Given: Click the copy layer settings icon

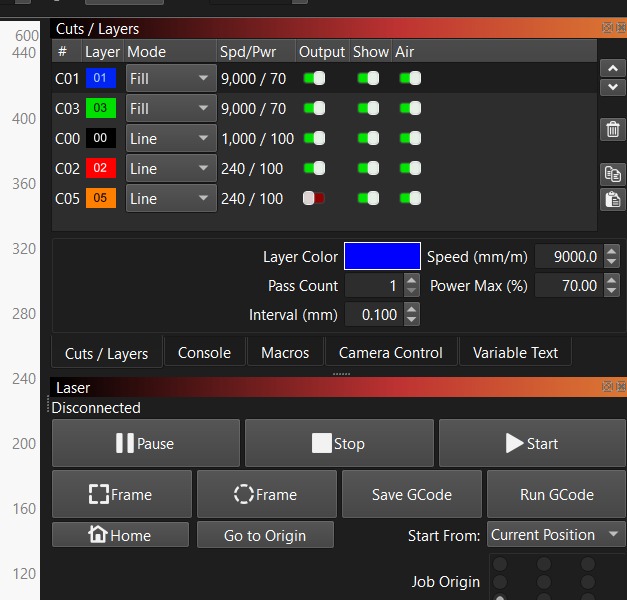Looking at the screenshot, I should coord(612,174).
